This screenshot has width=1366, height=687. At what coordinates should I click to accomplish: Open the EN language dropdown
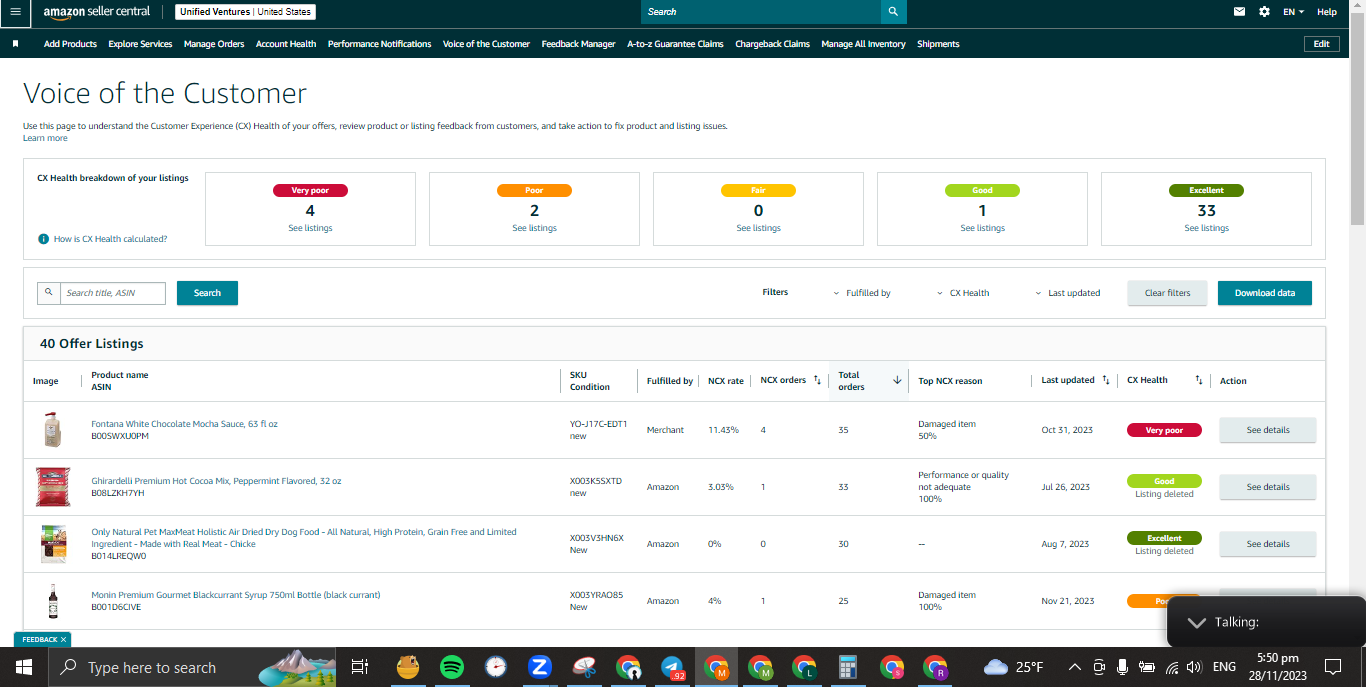click(x=1294, y=12)
